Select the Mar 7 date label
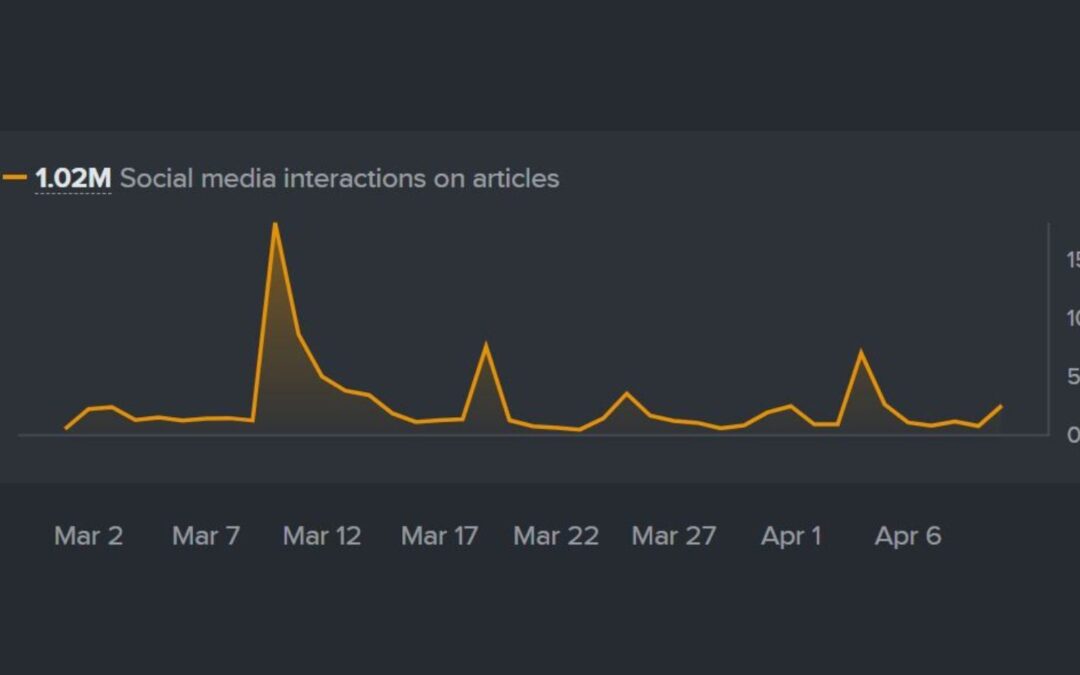1080x675 pixels. click(x=206, y=536)
